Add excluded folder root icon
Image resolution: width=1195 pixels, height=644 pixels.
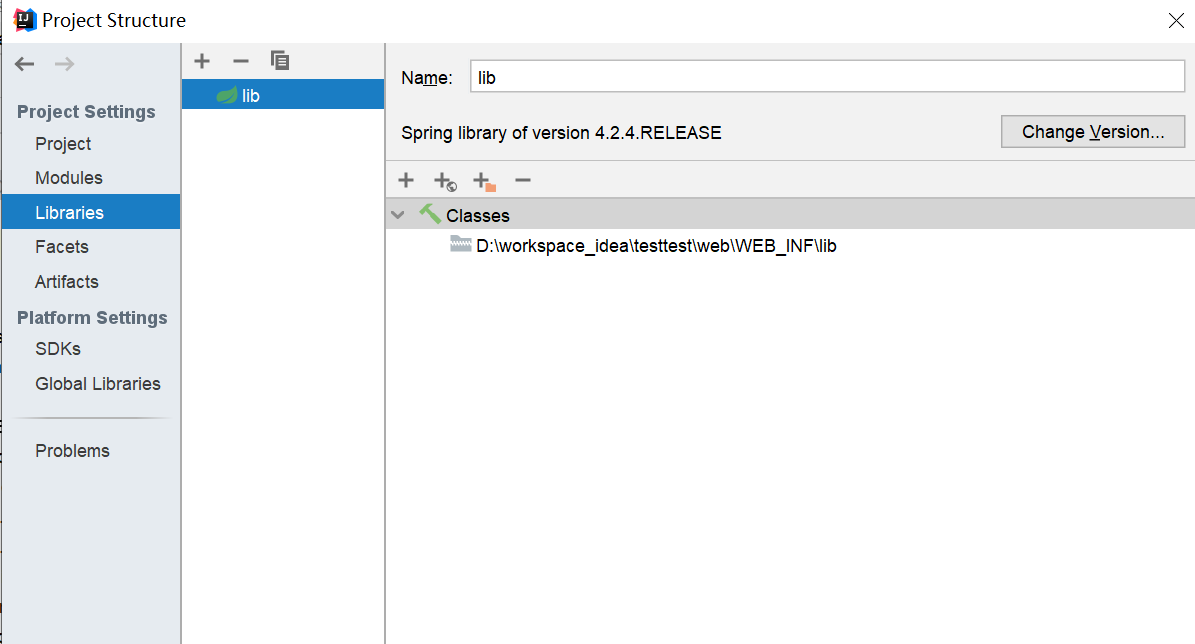tap(484, 181)
